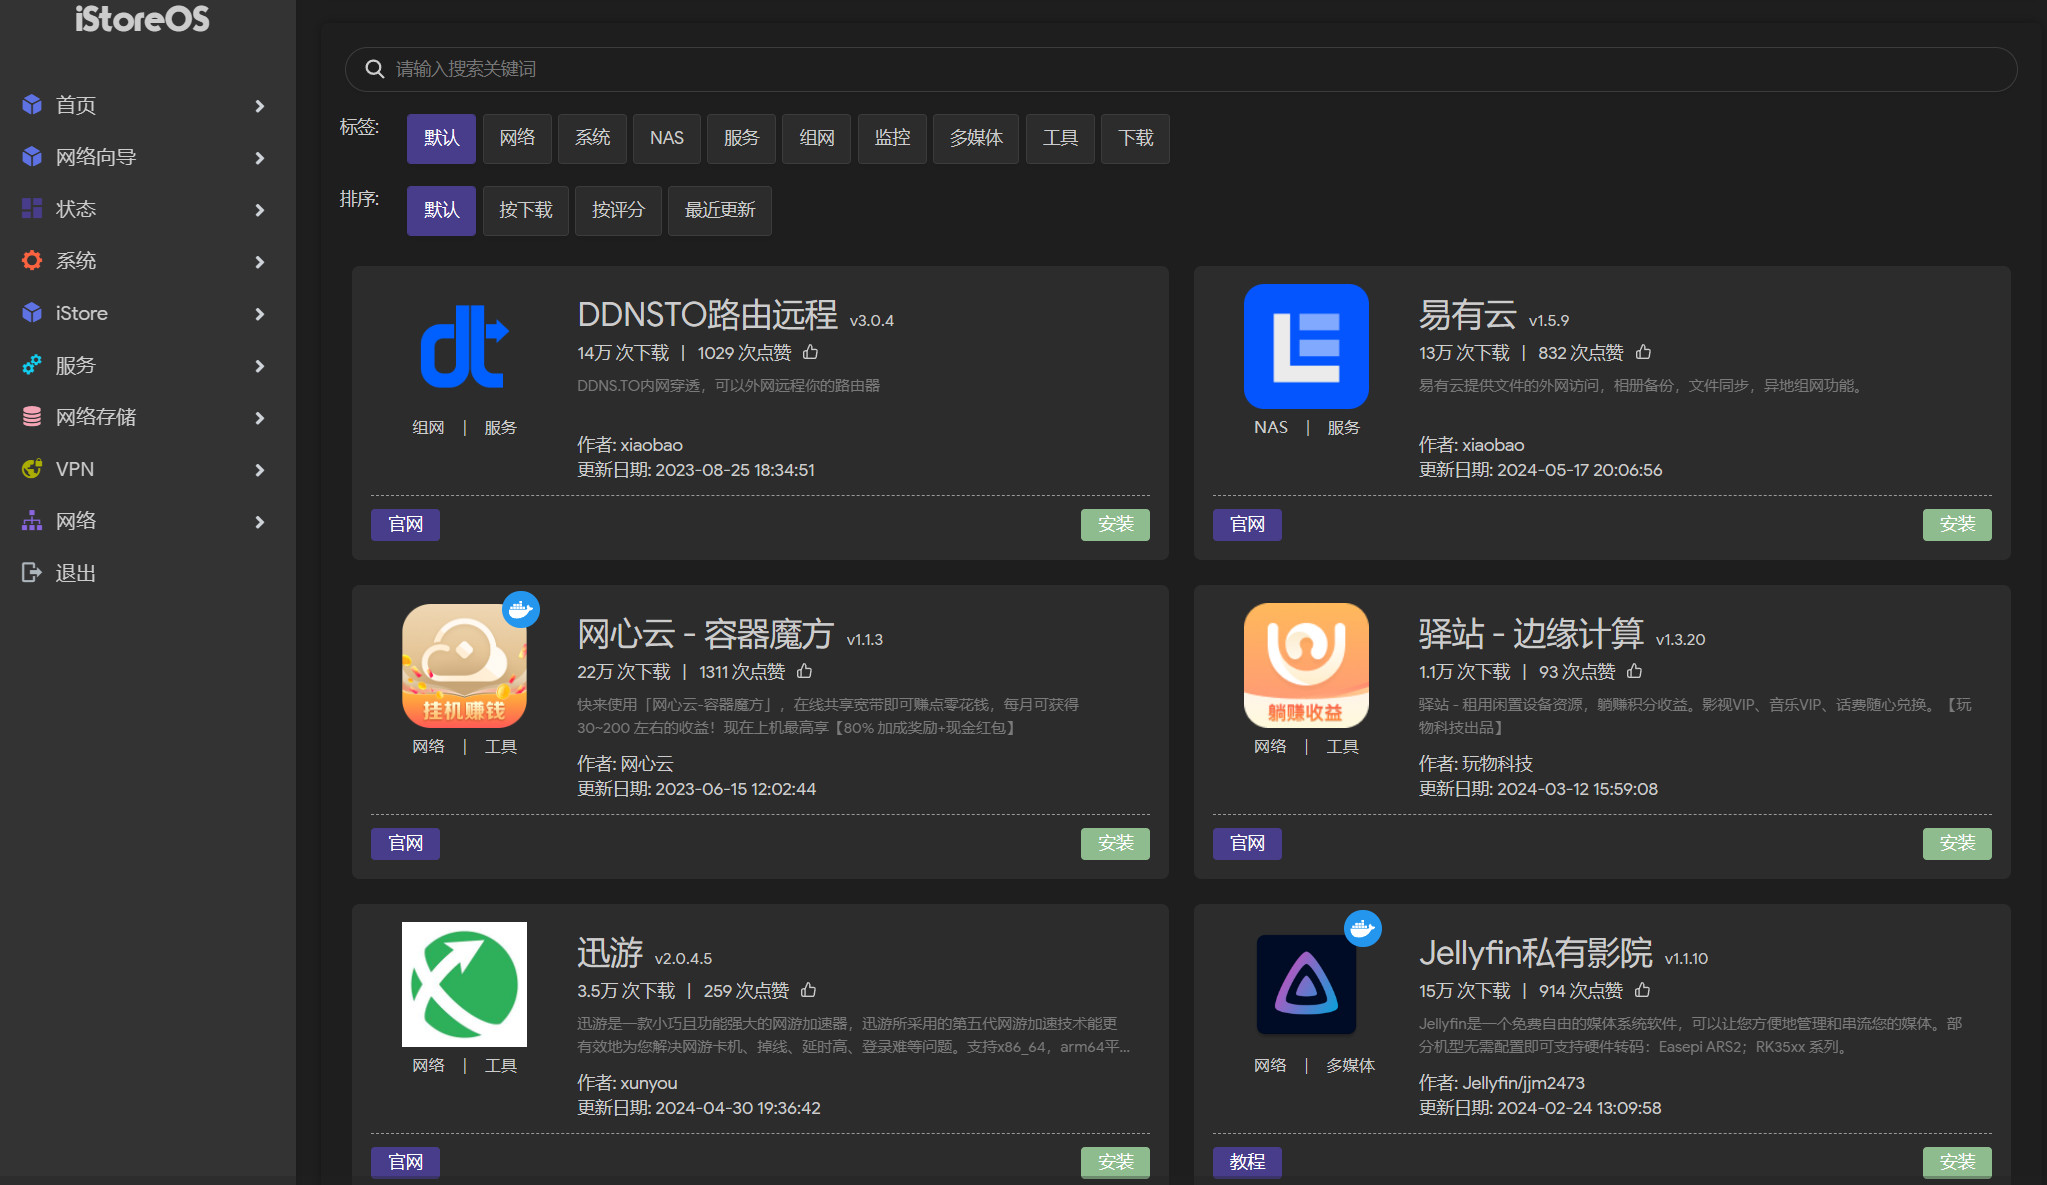The height and width of the screenshot is (1185, 2047).
Task: Install DDNSTO路由远程
Action: click(x=1115, y=524)
